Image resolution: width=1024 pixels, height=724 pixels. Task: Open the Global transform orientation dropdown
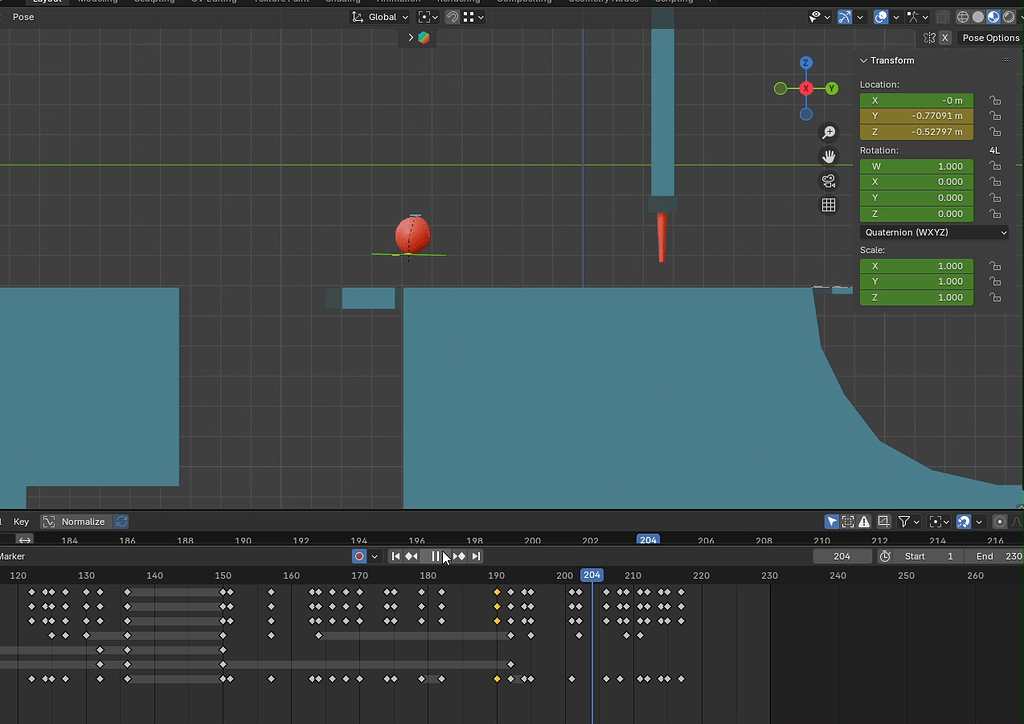(x=380, y=17)
